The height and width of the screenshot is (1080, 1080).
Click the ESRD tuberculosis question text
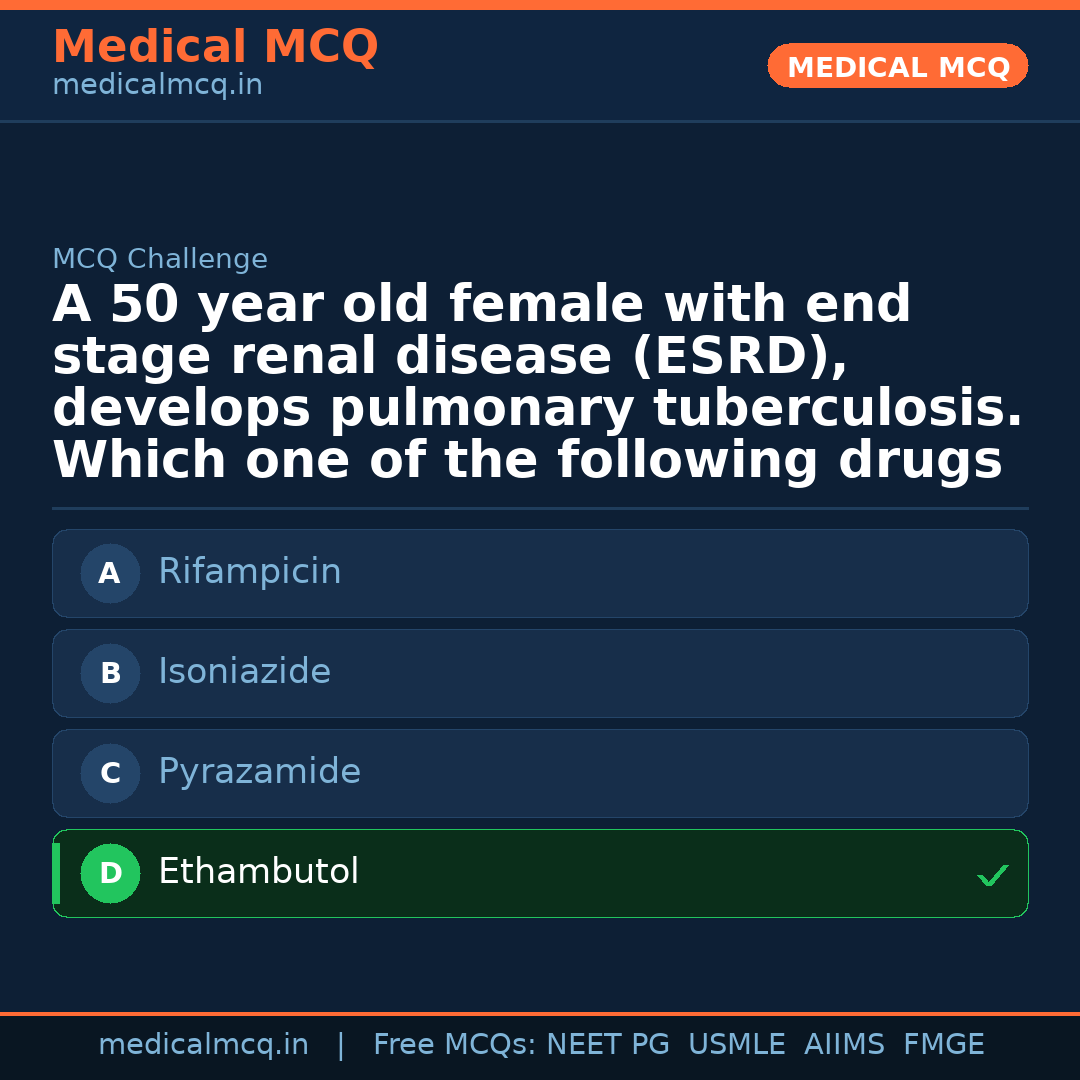tap(538, 383)
